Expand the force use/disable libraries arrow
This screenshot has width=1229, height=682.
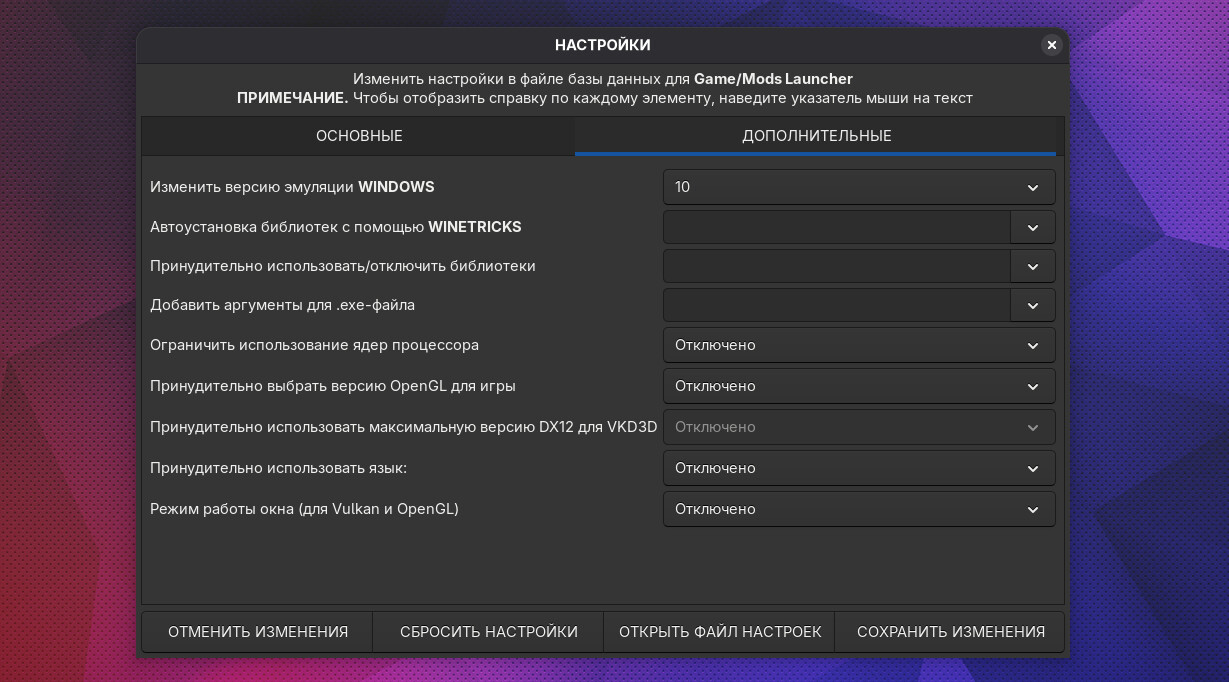tap(1033, 266)
